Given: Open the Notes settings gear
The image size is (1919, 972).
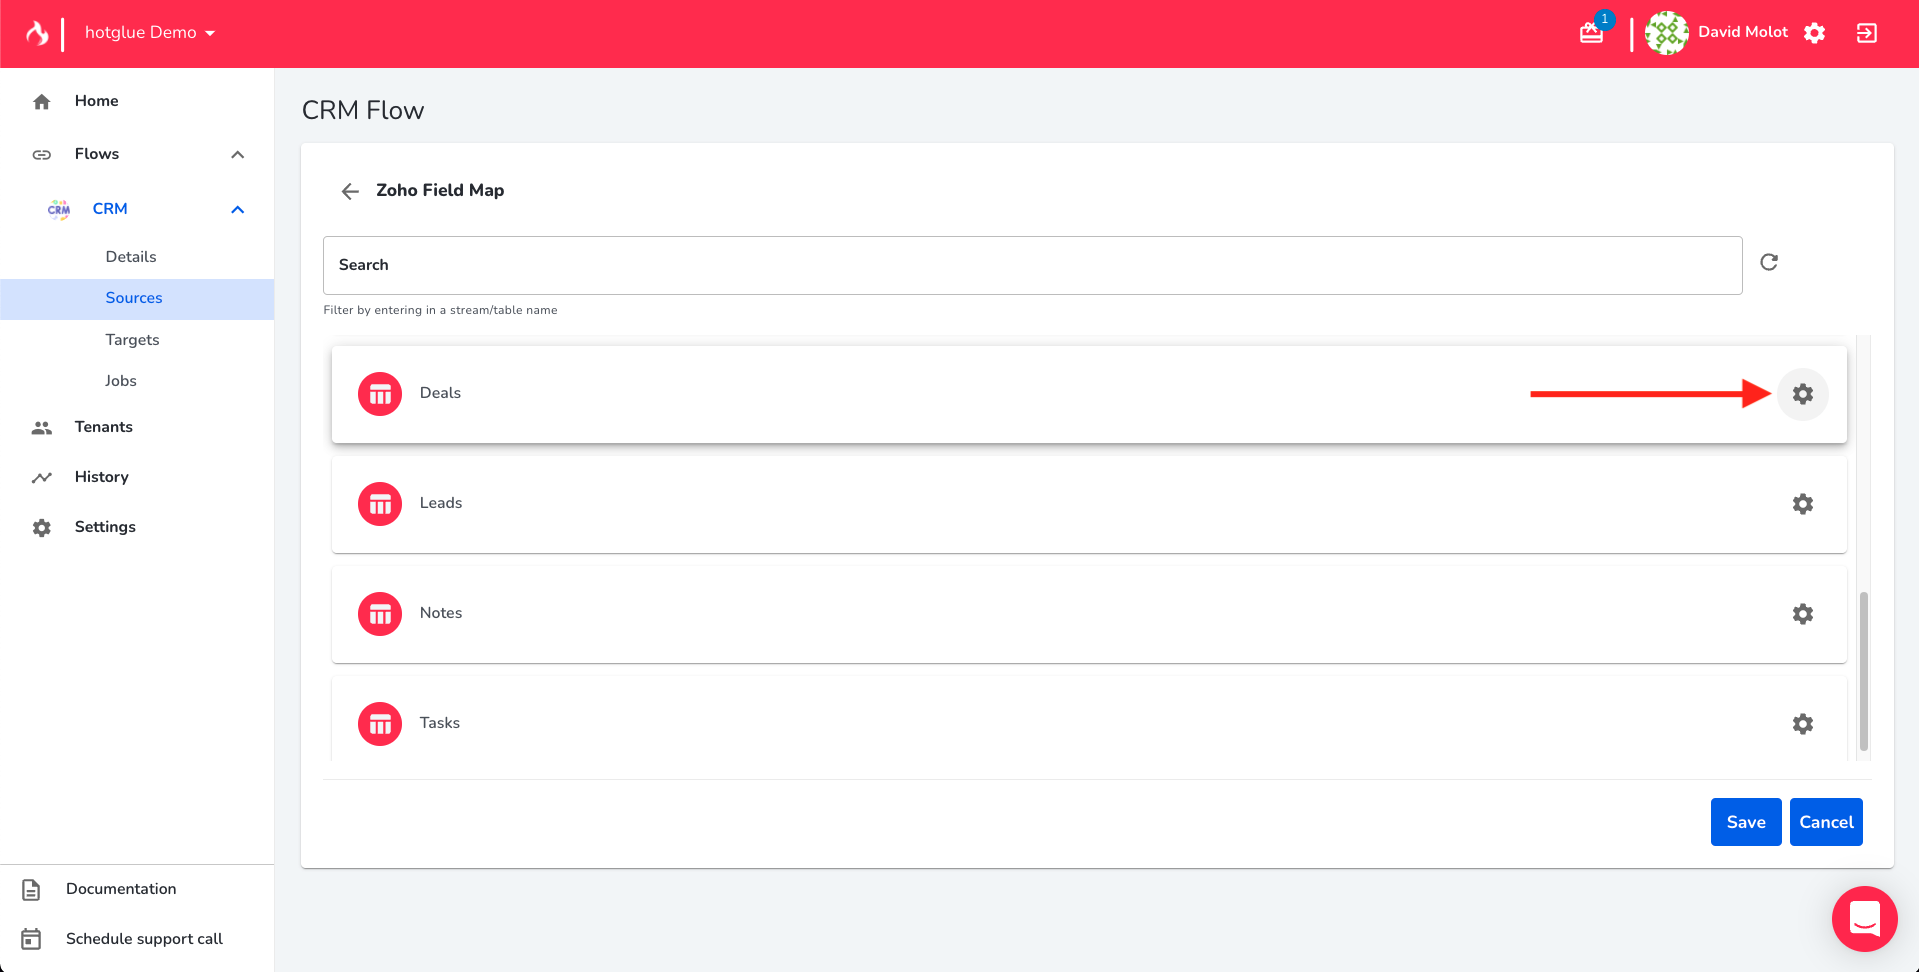Looking at the screenshot, I should click(1803, 614).
